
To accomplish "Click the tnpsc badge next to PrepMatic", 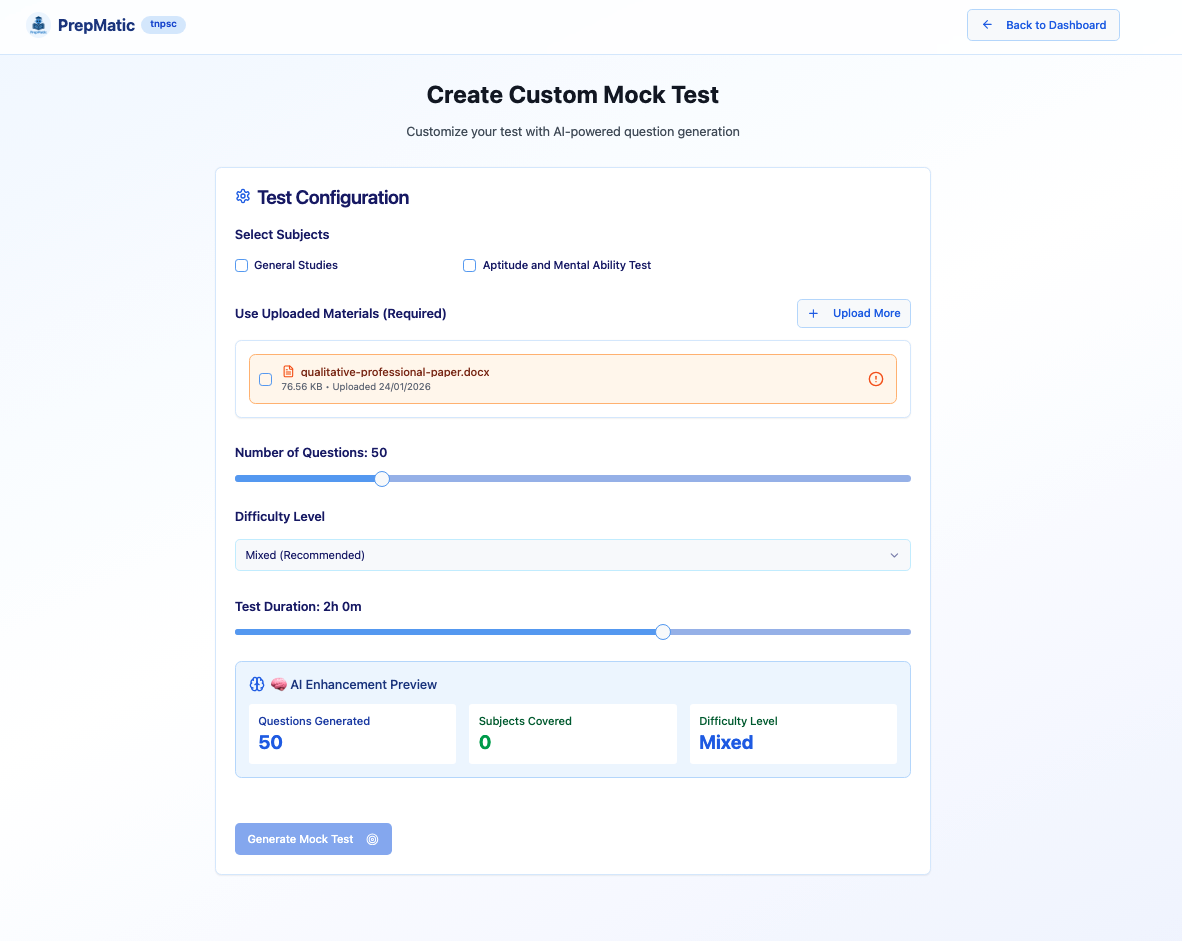I will click(163, 24).
